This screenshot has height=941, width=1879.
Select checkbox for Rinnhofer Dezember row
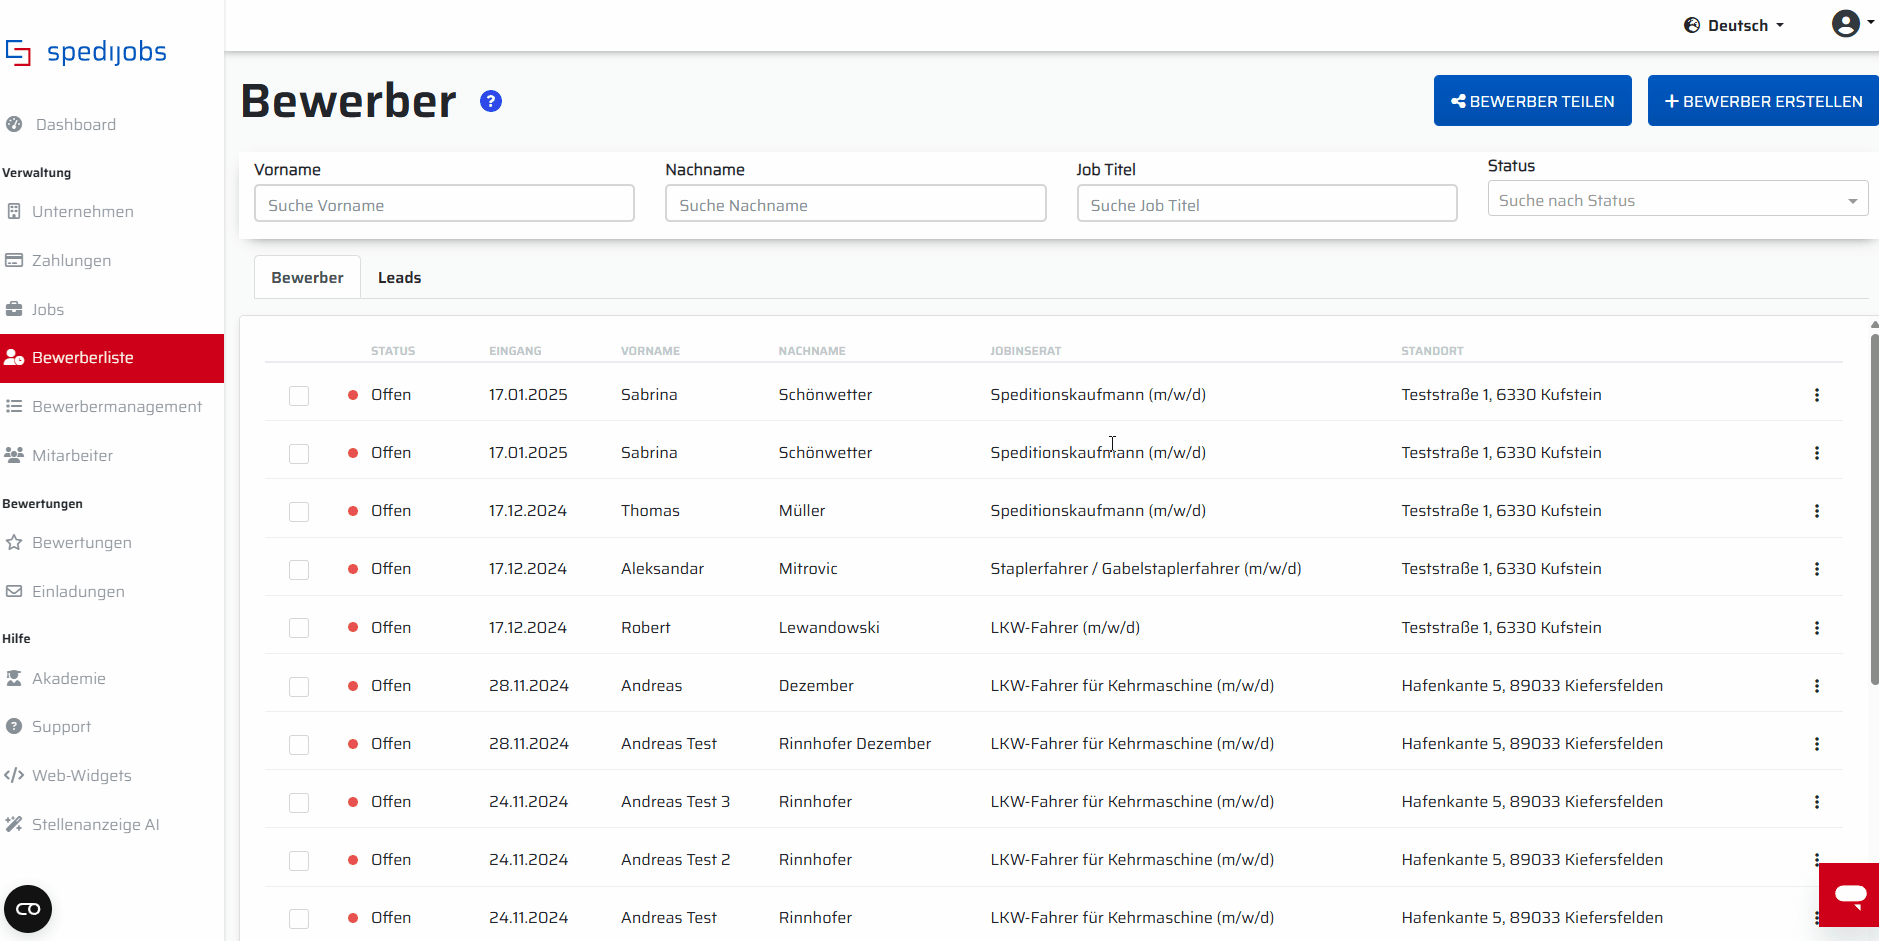[299, 745]
